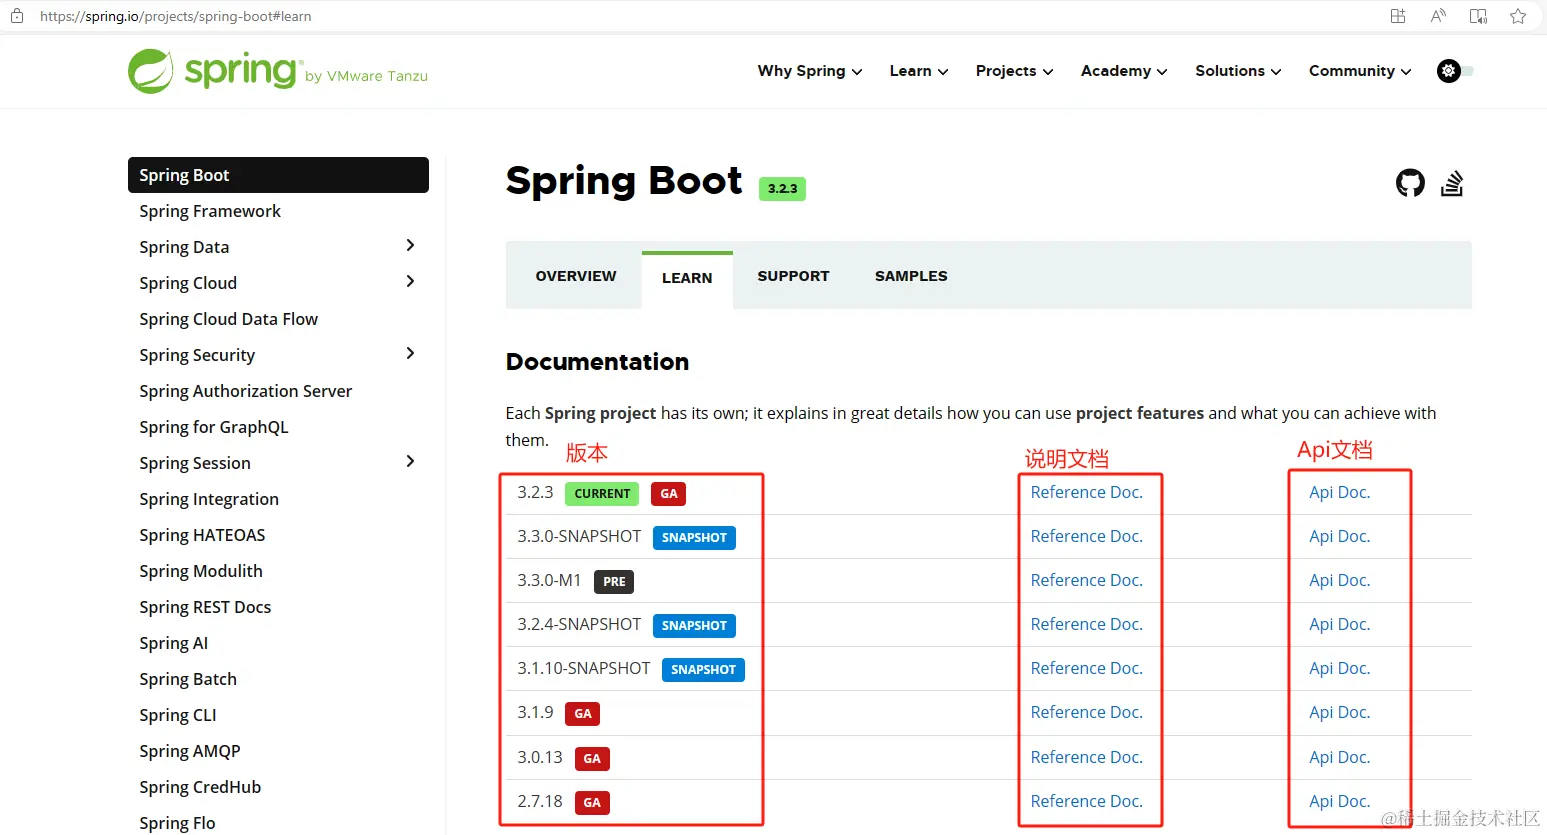
Task: Open the Community dropdown menu
Action: [1360, 71]
